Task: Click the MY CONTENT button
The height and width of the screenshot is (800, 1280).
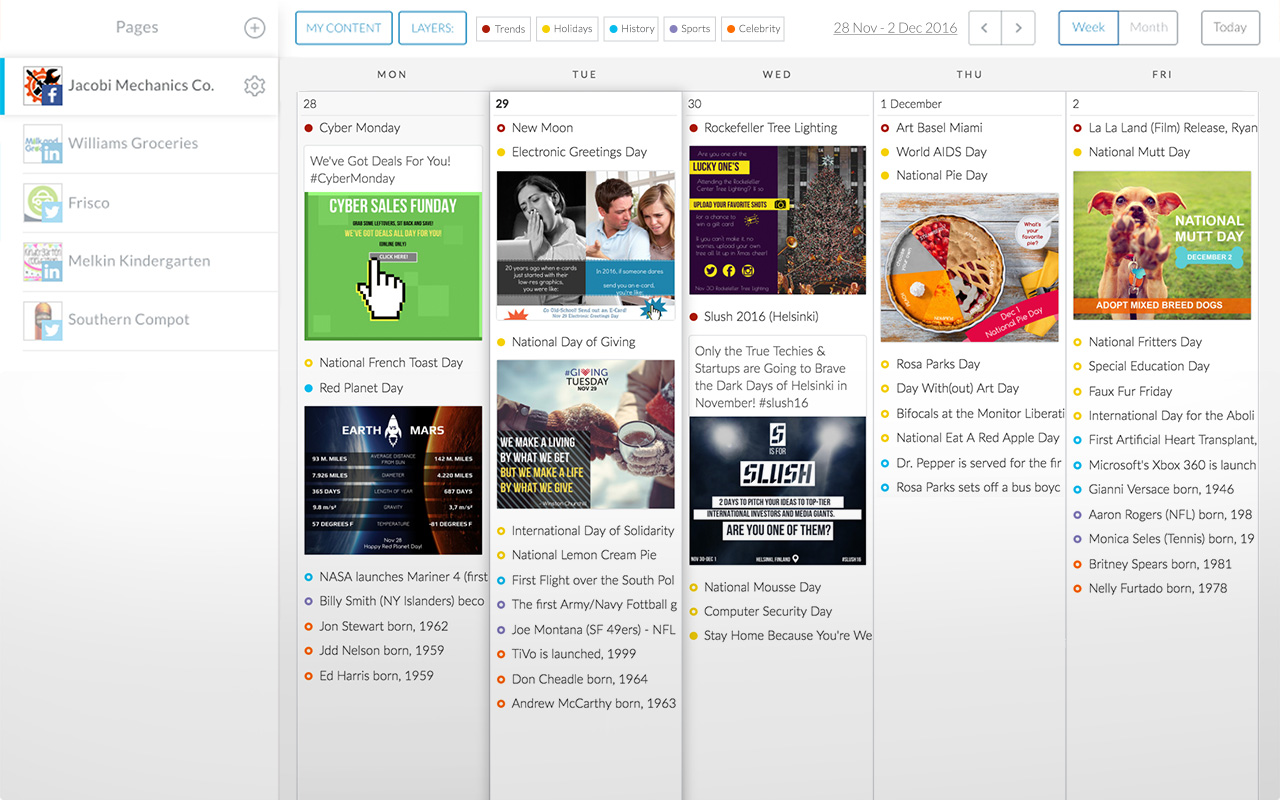Action: [343, 28]
